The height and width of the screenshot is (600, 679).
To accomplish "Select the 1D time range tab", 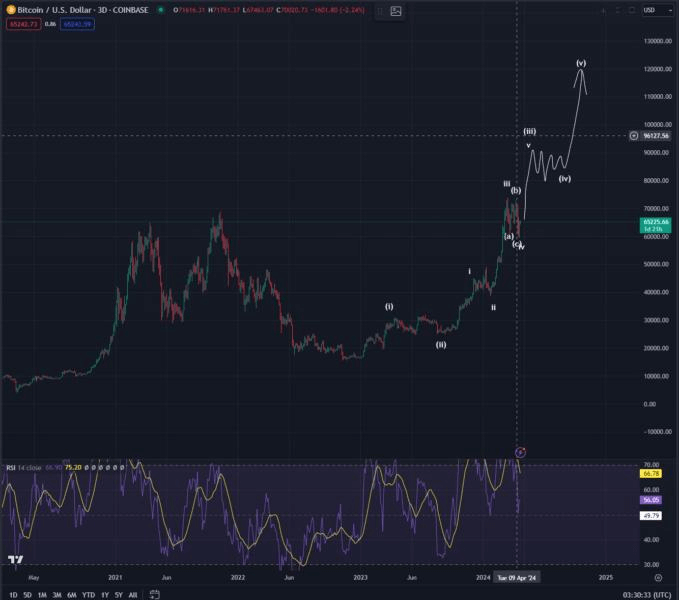I will tap(13, 595).
